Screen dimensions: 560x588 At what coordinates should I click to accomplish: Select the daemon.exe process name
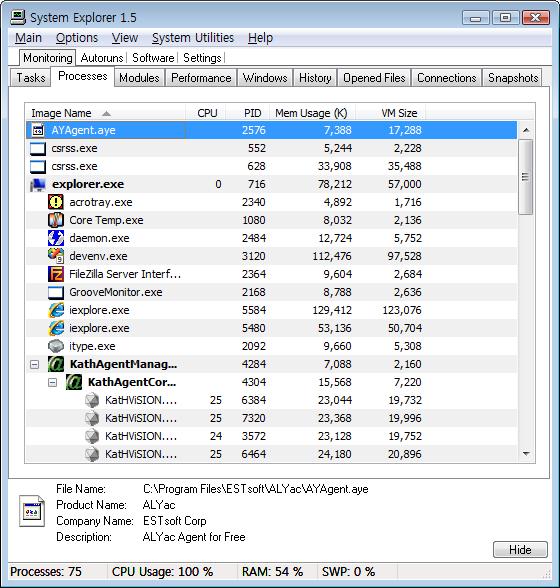[x=99, y=238]
